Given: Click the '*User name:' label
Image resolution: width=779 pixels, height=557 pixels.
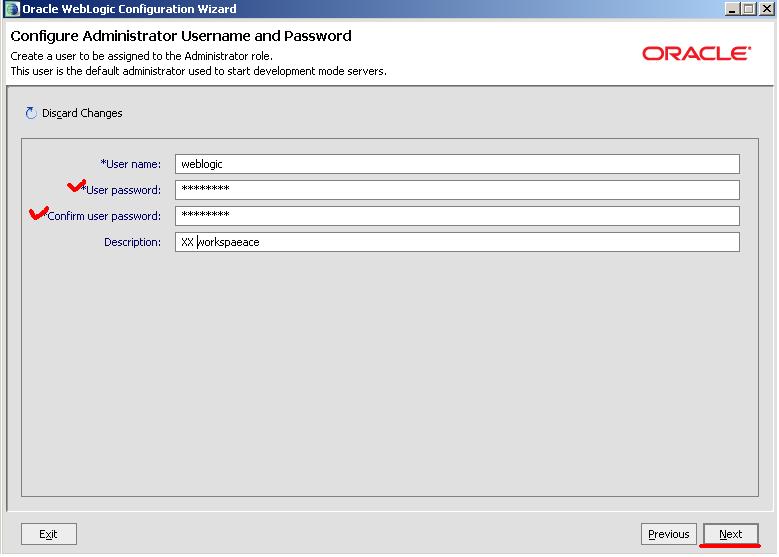Looking at the screenshot, I should coord(131,164).
